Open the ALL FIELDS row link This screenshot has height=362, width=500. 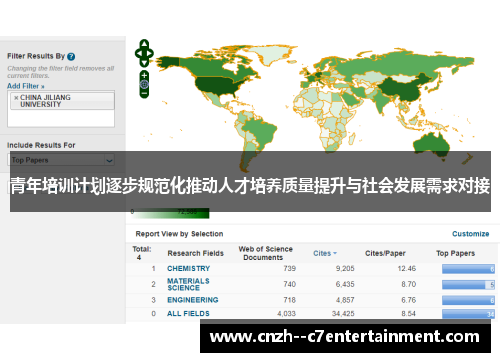pos(188,314)
